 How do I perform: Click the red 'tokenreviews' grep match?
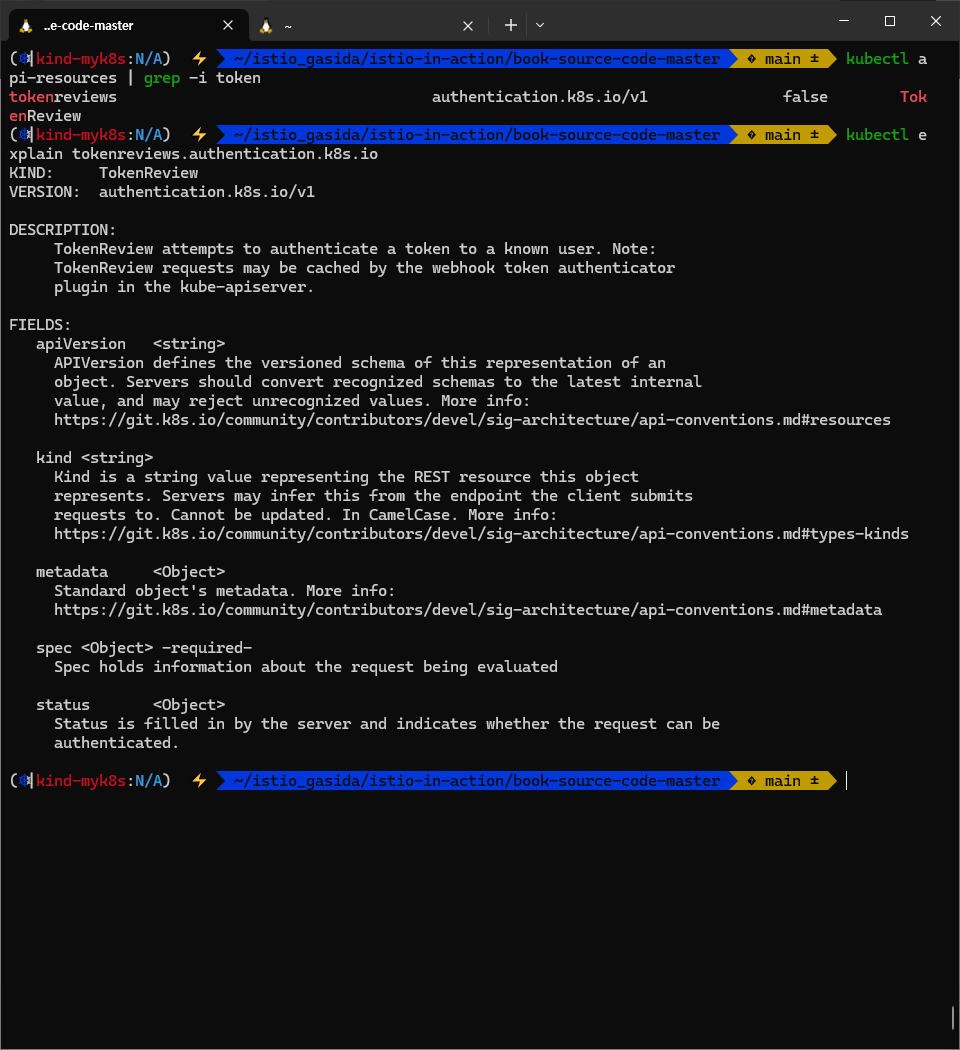pyautogui.click(x=63, y=97)
